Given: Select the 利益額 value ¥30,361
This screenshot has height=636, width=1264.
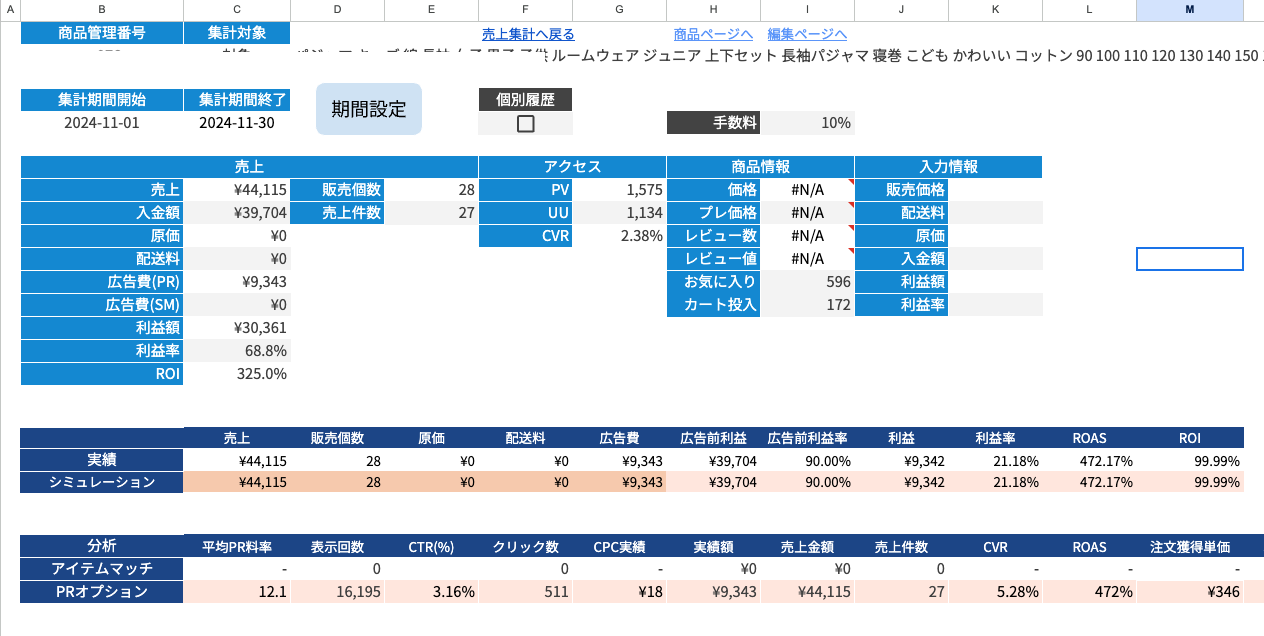Looking at the screenshot, I should [x=237, y=328].
